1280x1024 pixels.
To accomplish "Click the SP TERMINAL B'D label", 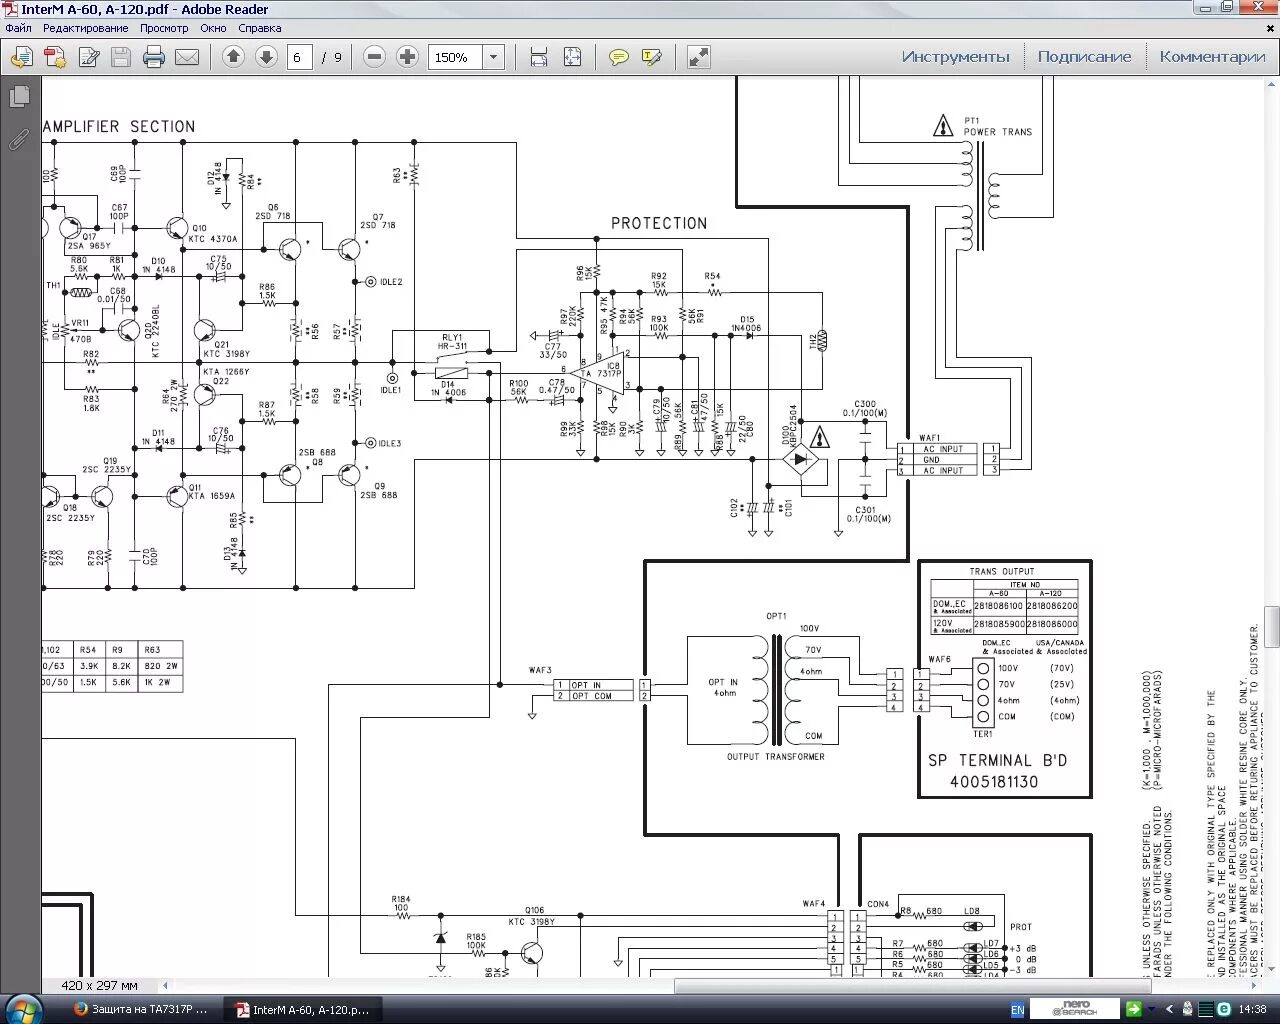I will (x=997, y=760).
